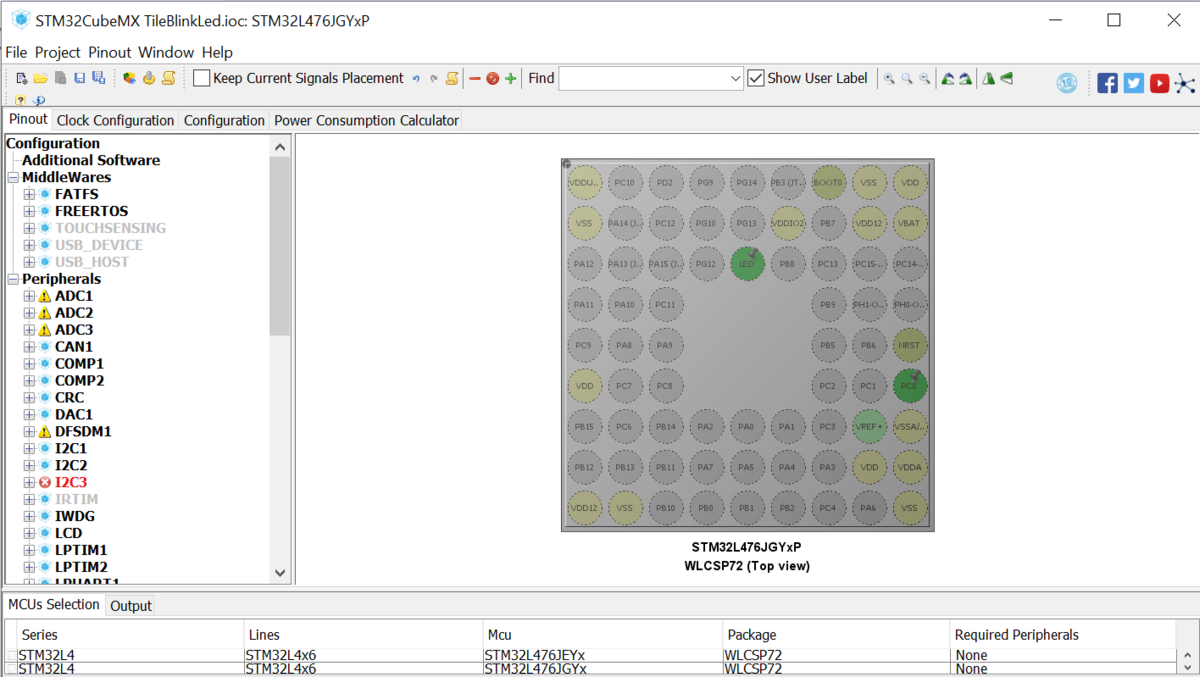Open the YouTube link icon
The width and height of the screenshot is (1200, 677).
pos(1159,83)
